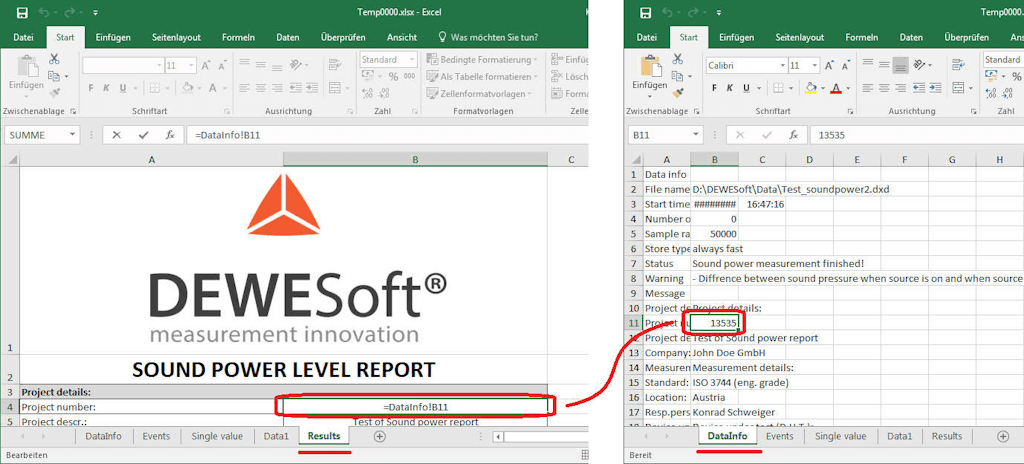Click percent style in the left window
Screen dimensions: 1024x464
pos(393,76)
